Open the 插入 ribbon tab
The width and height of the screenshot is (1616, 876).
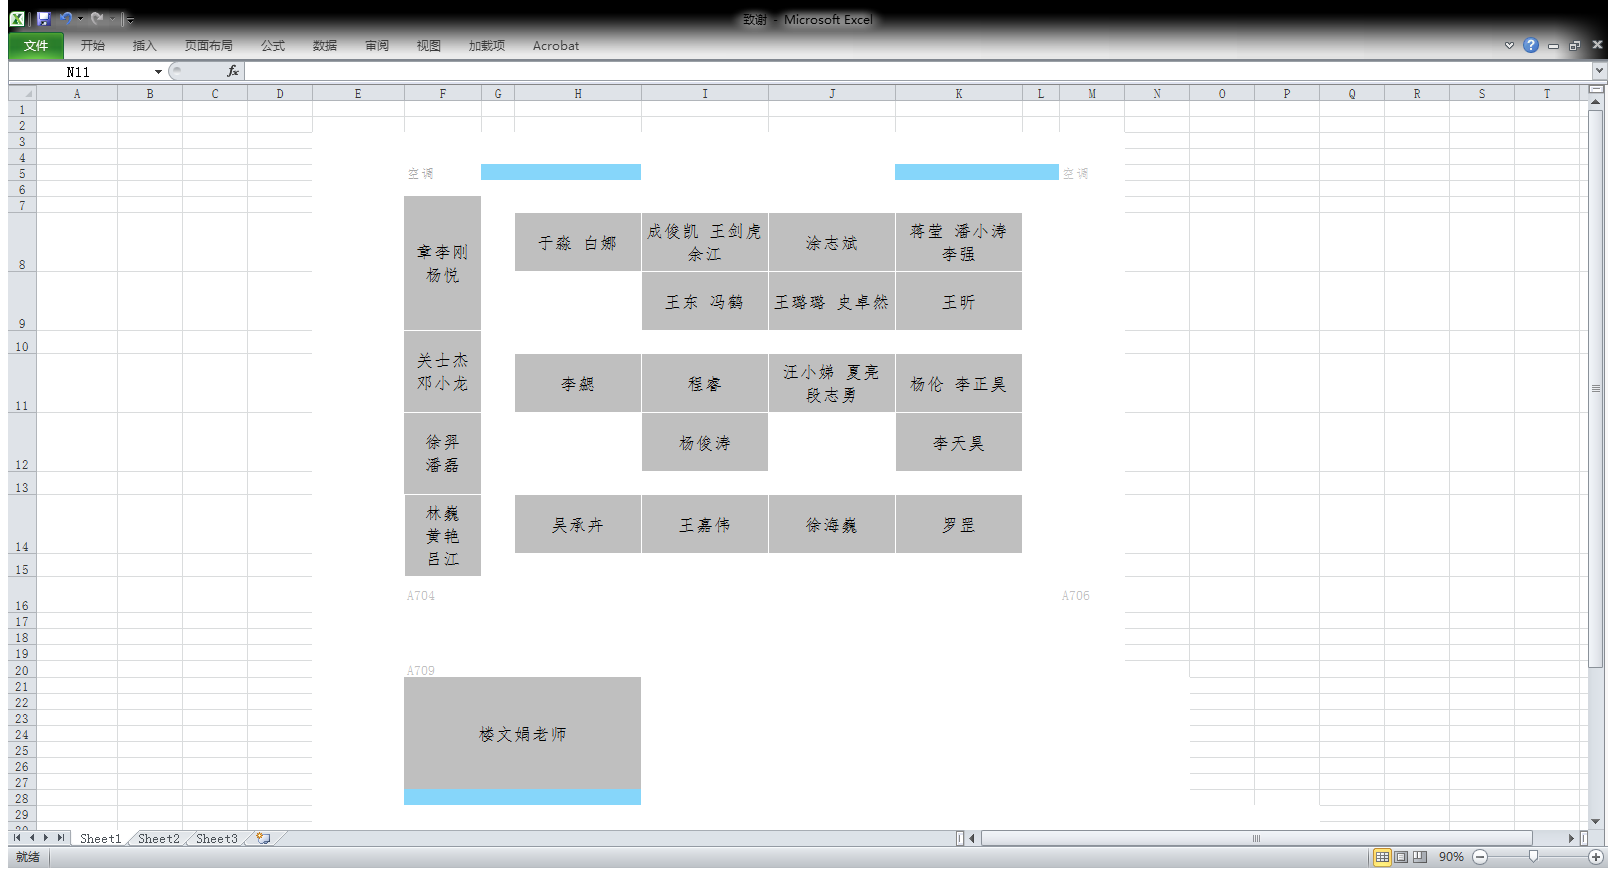(x=145, y=46)
